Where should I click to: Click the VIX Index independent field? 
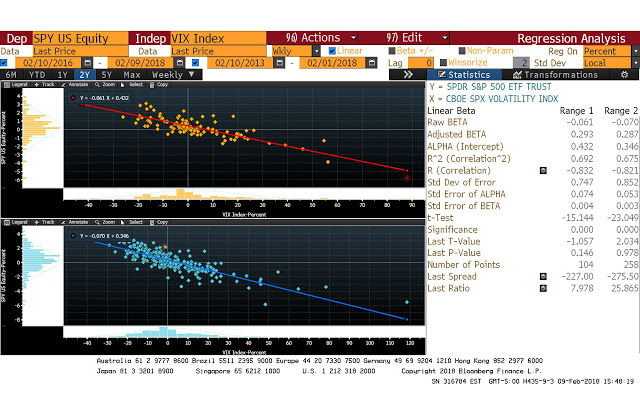point(218,38)
